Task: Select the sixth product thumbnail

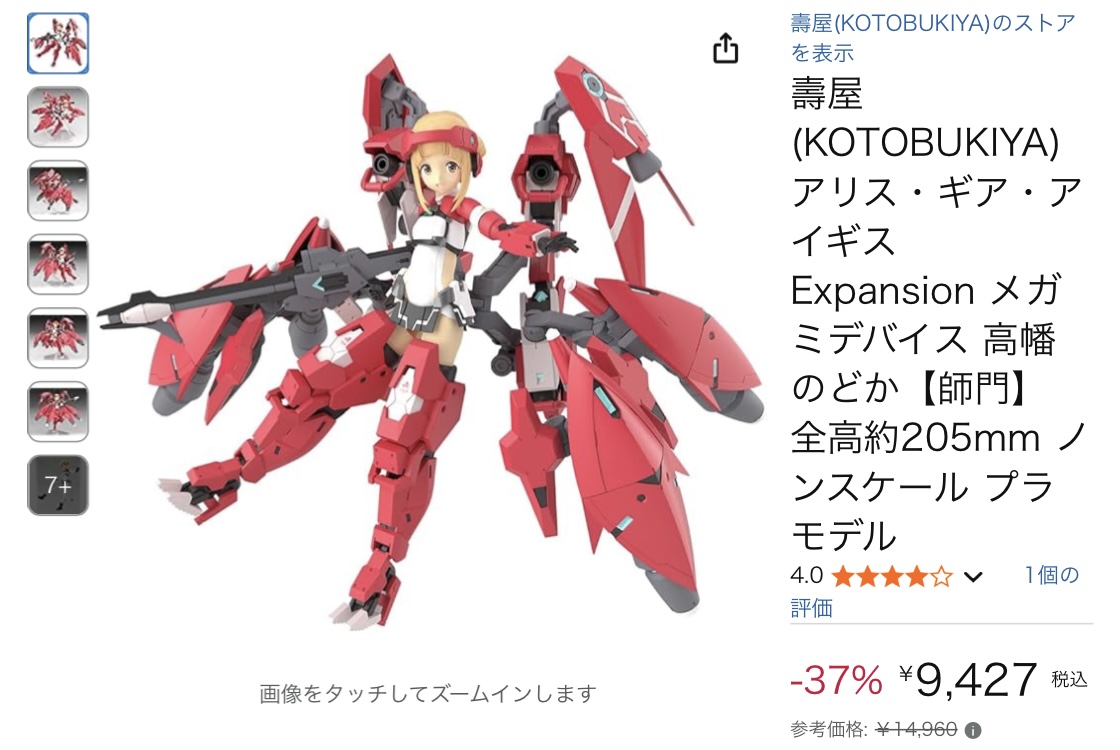Action: coord(58,411)
